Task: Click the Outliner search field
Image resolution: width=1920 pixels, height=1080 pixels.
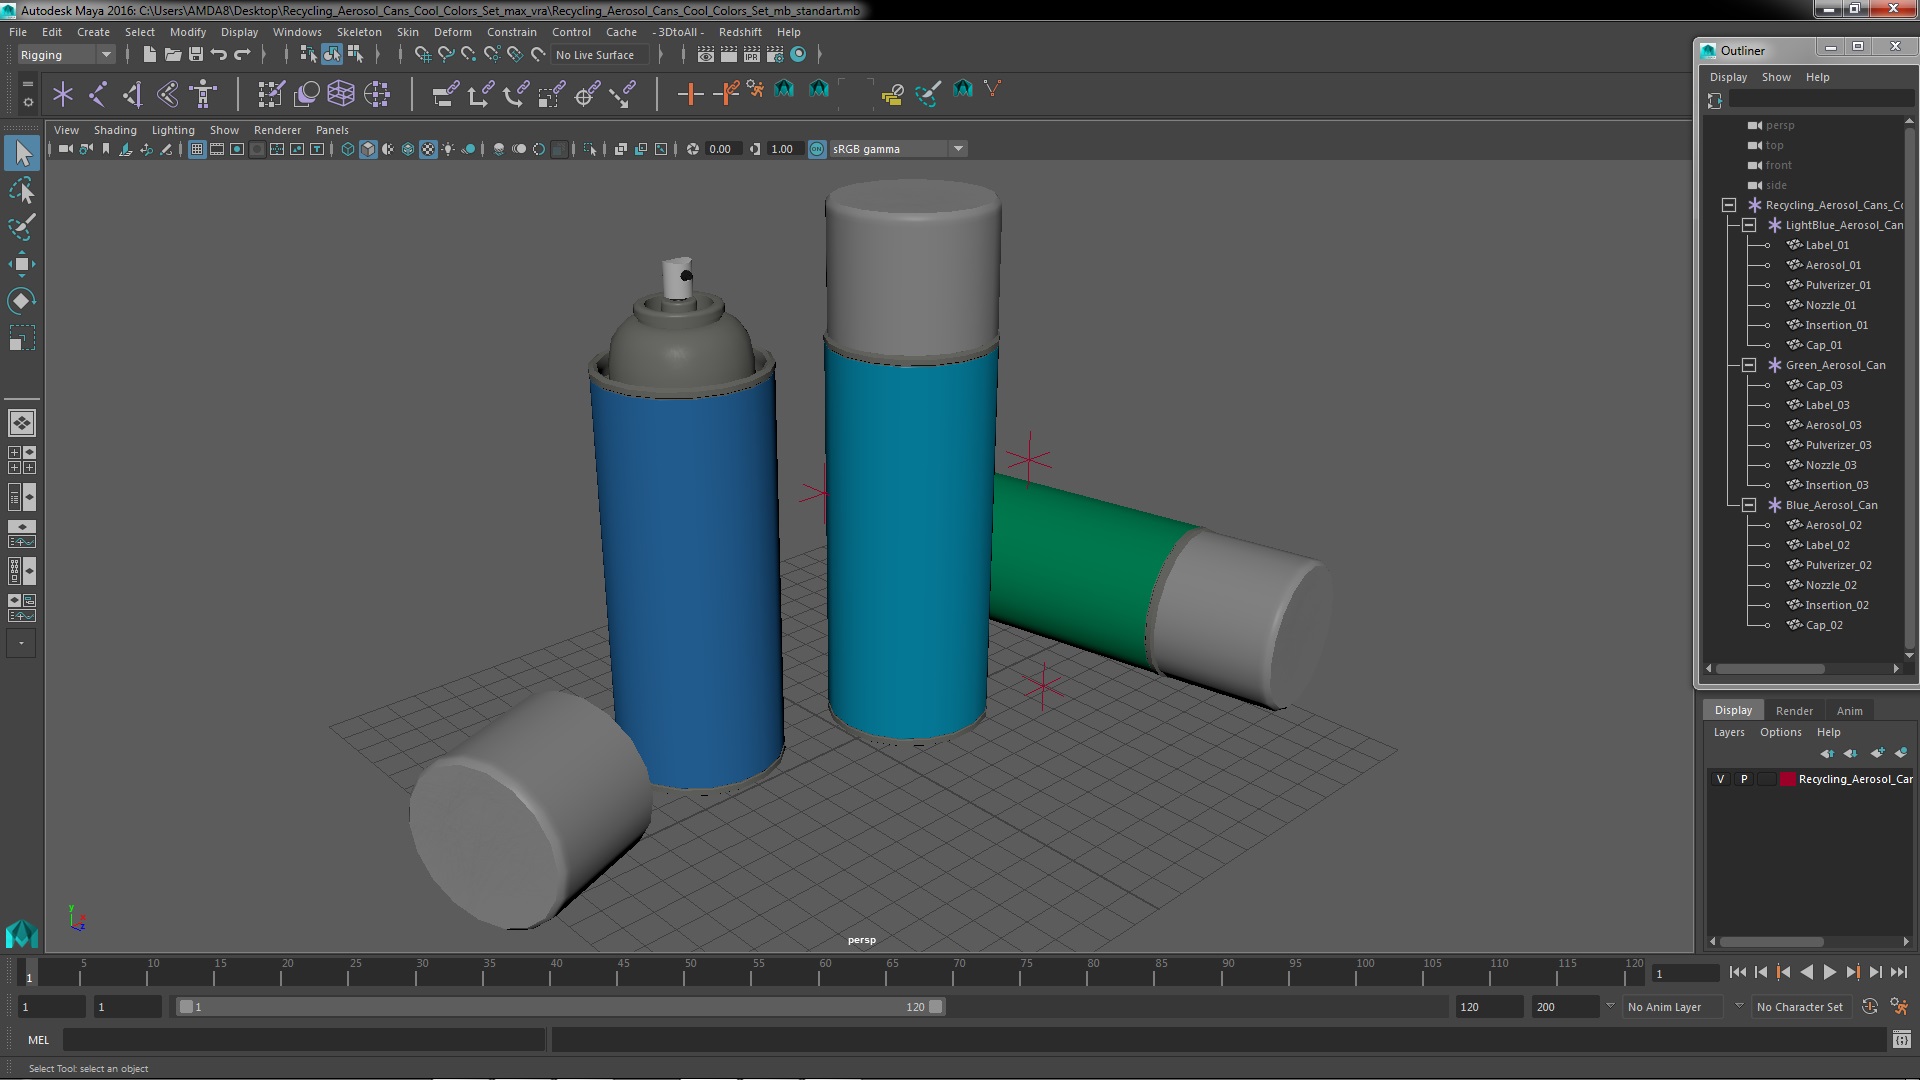Action: click(1820, 99)
